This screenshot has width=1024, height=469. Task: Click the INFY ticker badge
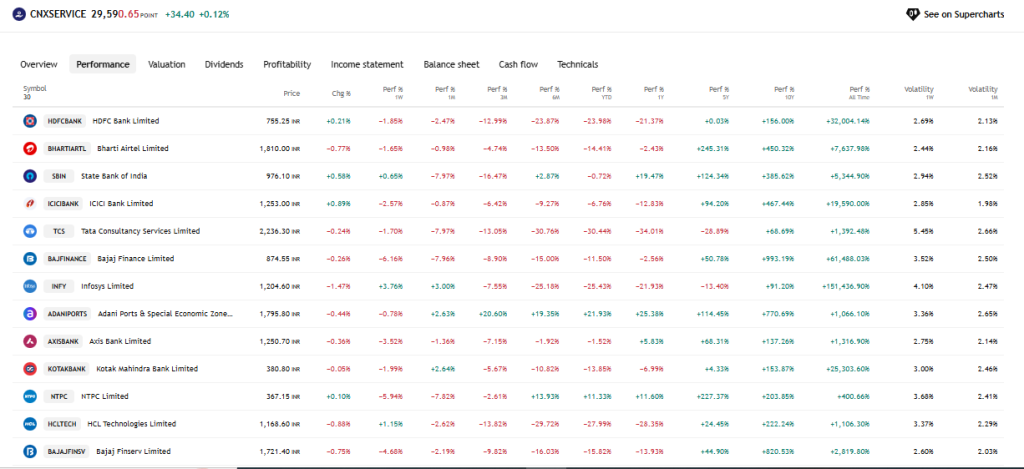(x=59, y=286)
